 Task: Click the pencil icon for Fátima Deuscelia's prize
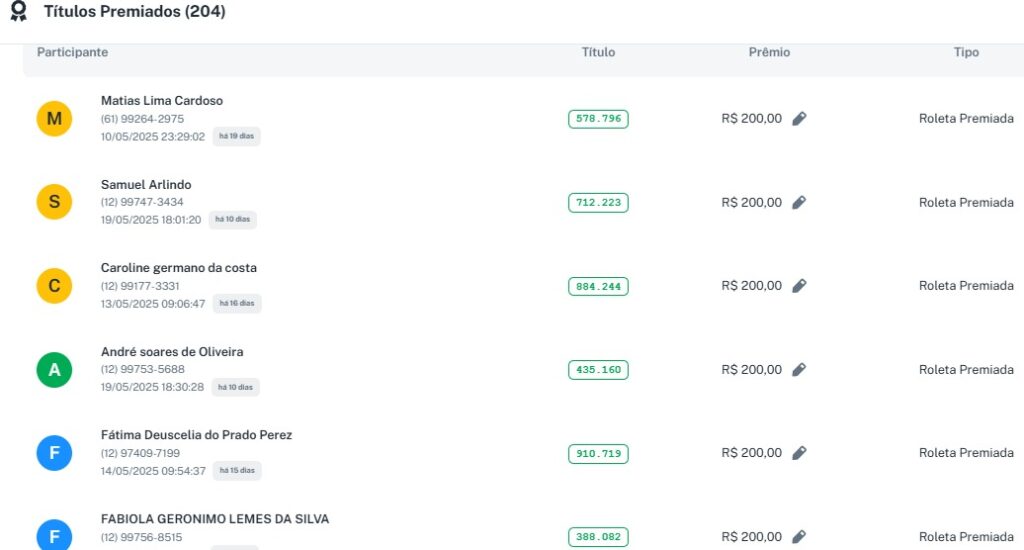coord(799,453)
